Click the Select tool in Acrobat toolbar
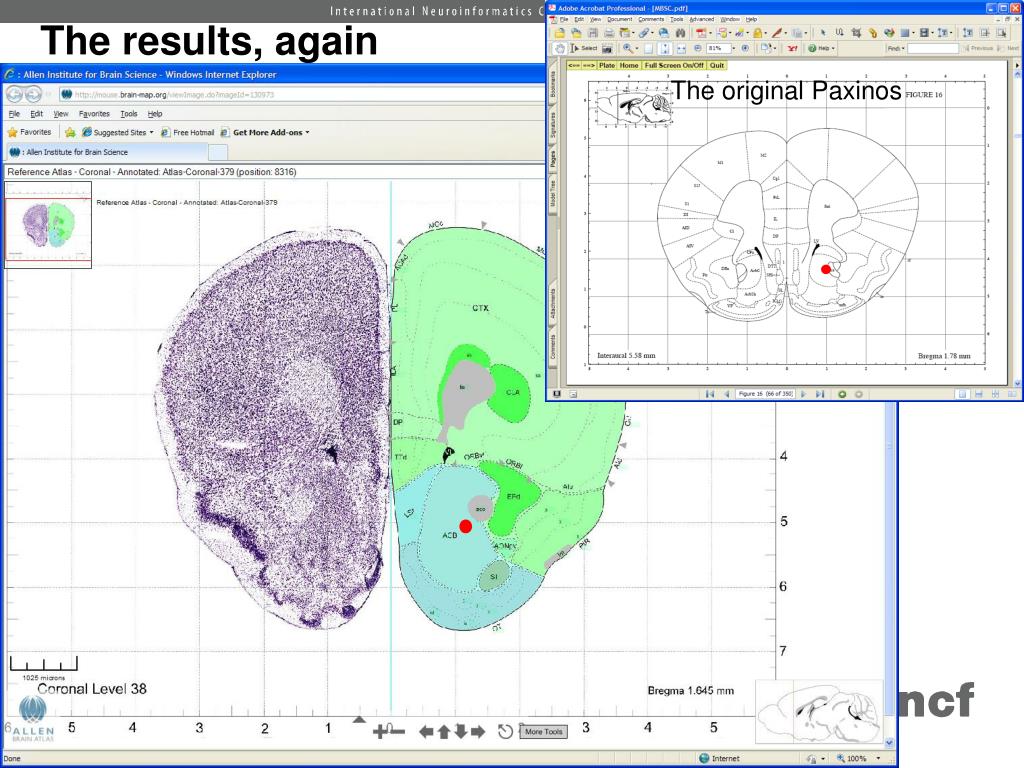Screen dimensions: 1024x768 point(583,48)
